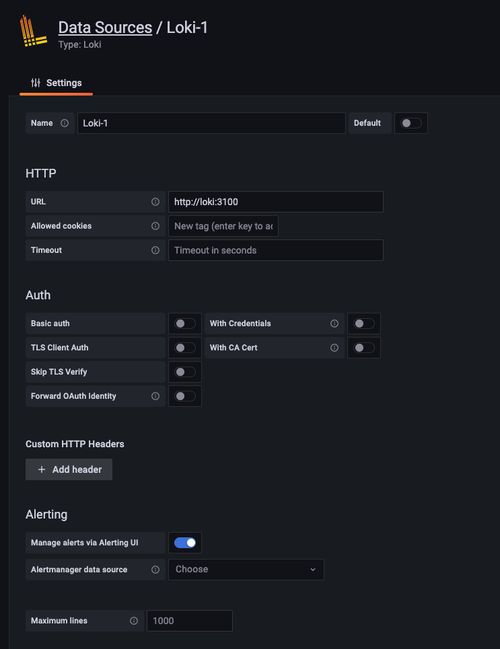Open the Alertmanager data source Choose dropdown
This screenshot has width=500, height=649.
coord(246,570)
